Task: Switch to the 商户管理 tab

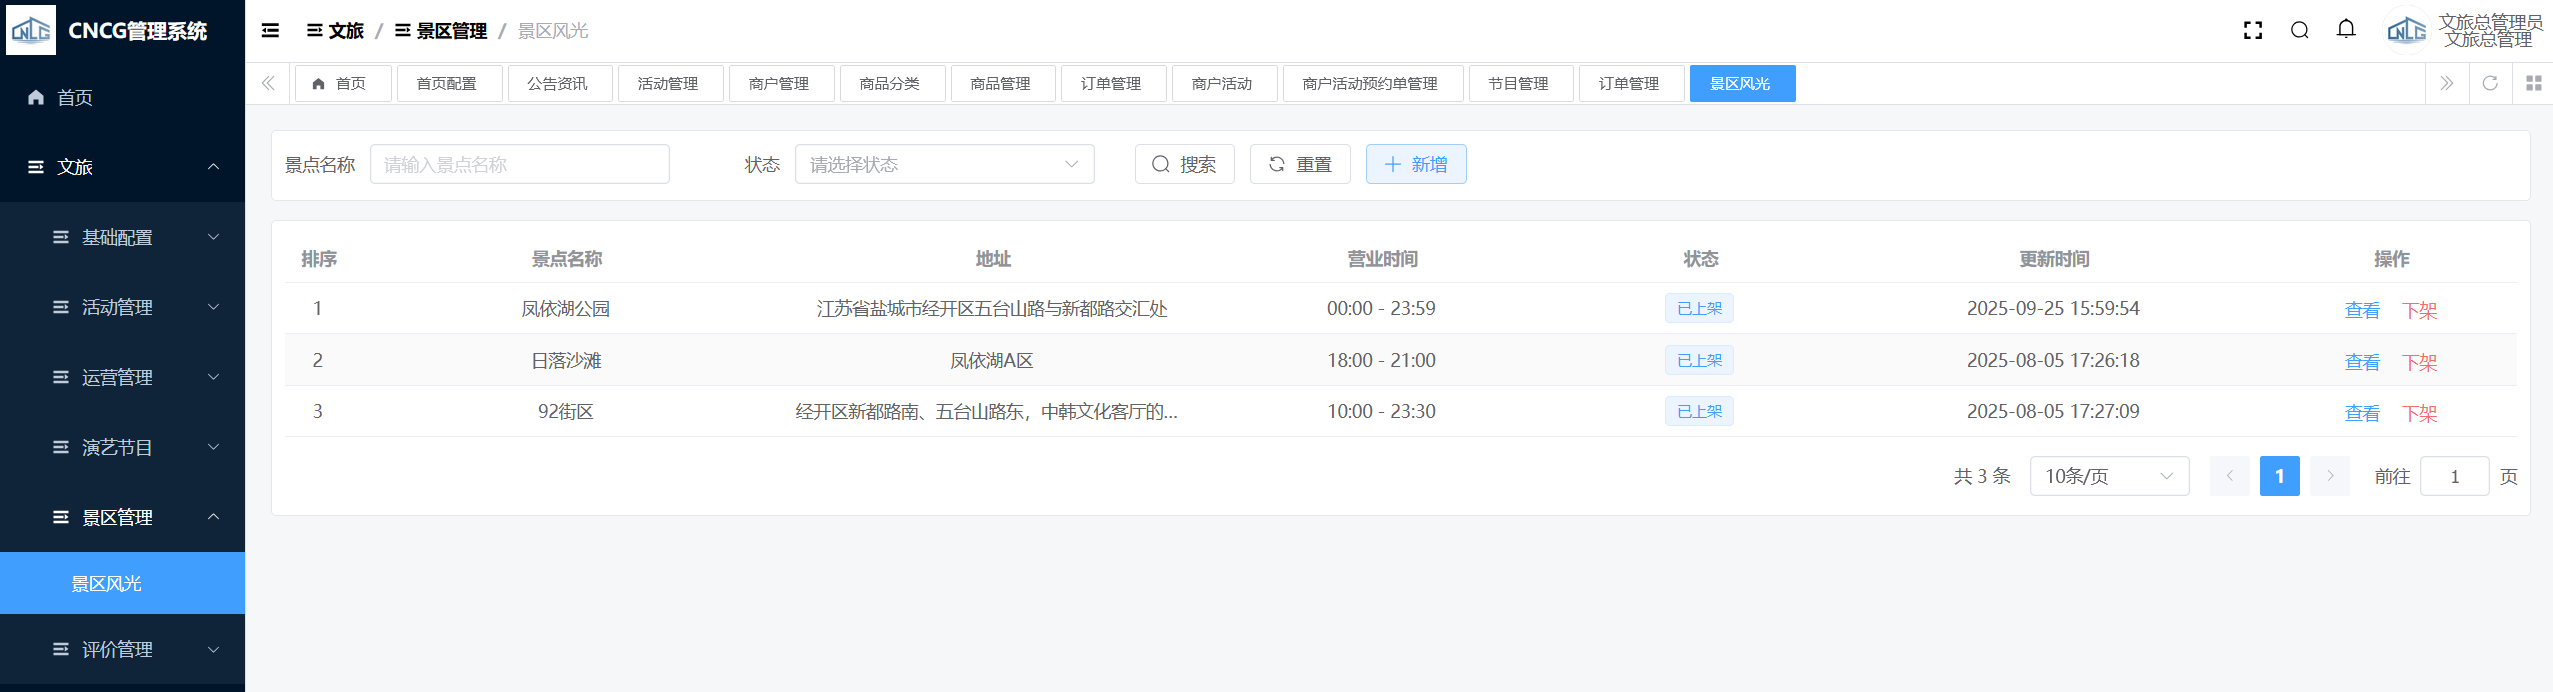Action: coord(779,84)
